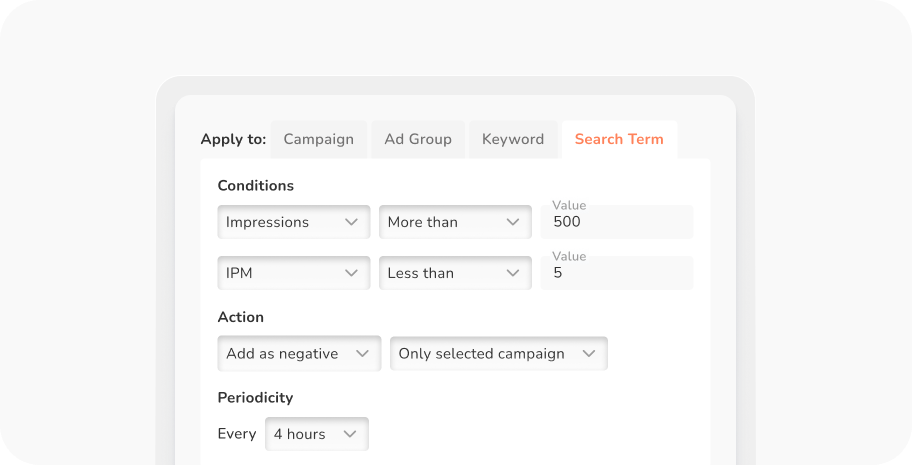Click the Value field containing 500

pyautogui.click(x=617, y=222)
